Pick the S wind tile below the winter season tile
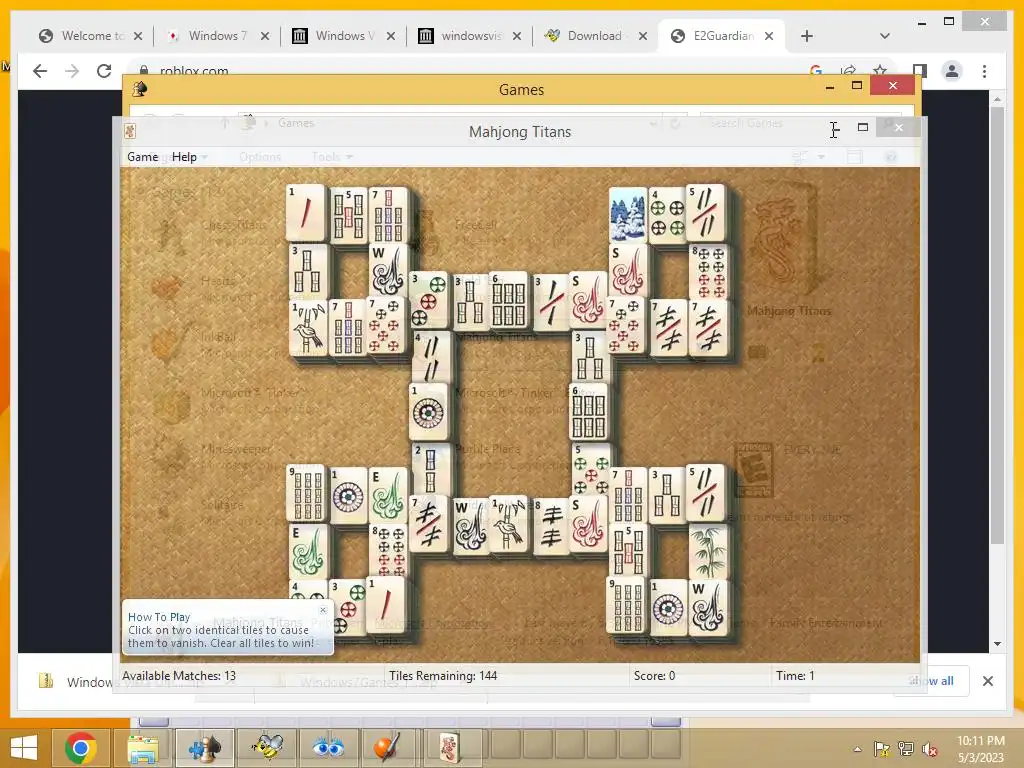Screen dimensions: 1024x768 tap(629, 270)
